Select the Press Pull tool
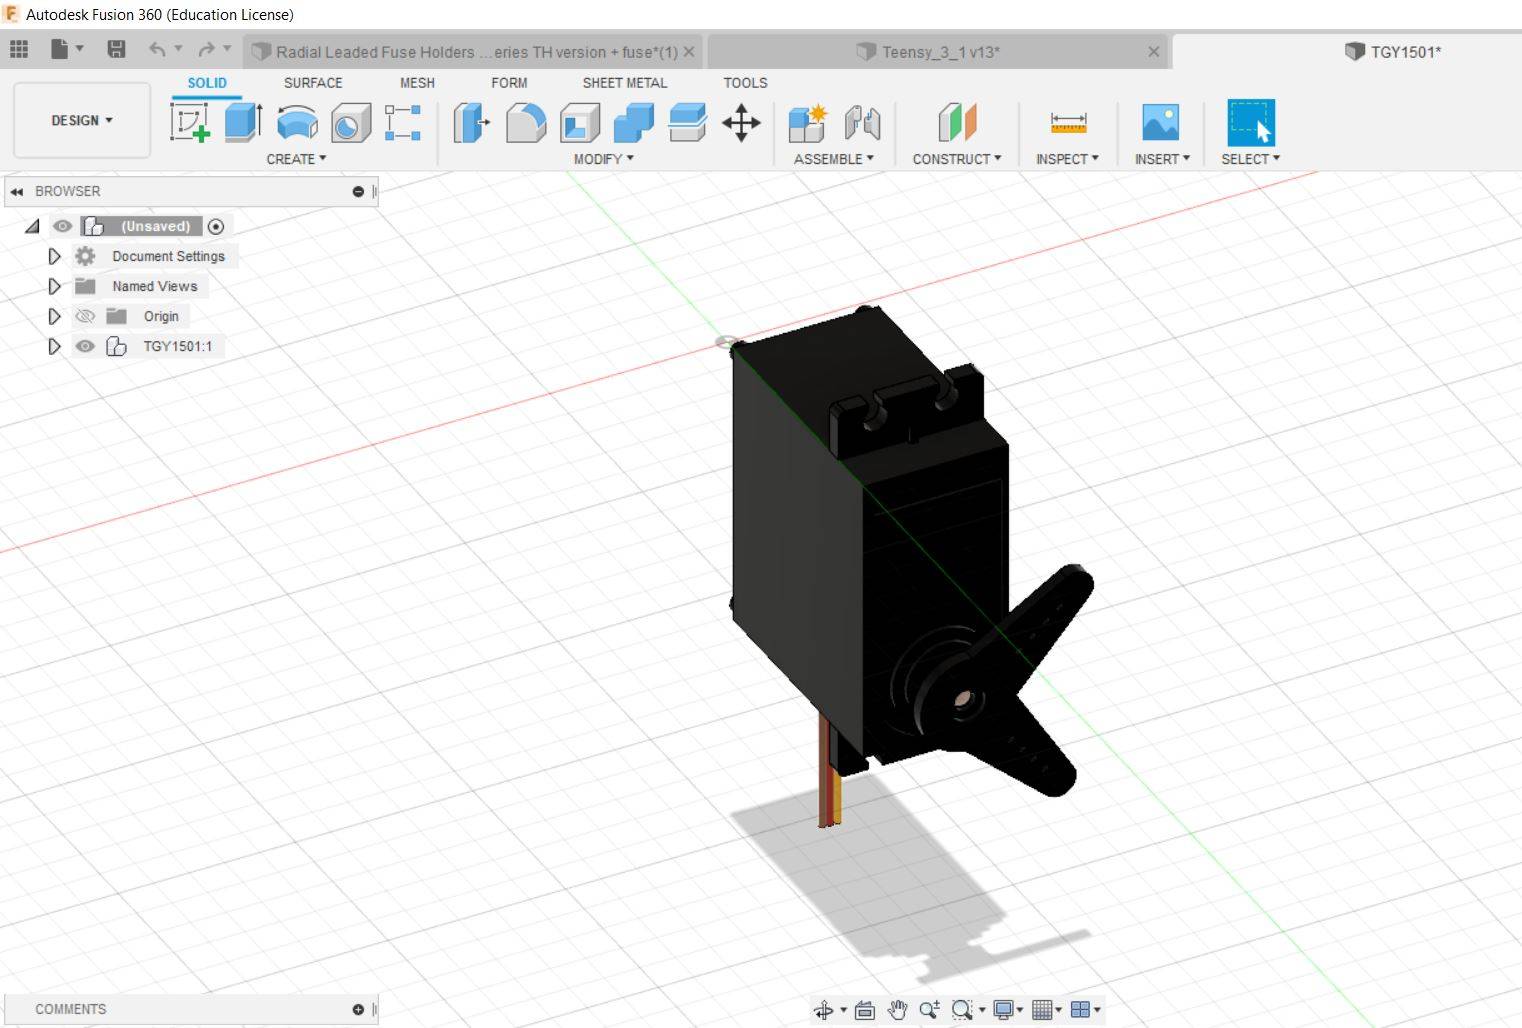Screen dimensions: 1522x1028 (471, 123)
